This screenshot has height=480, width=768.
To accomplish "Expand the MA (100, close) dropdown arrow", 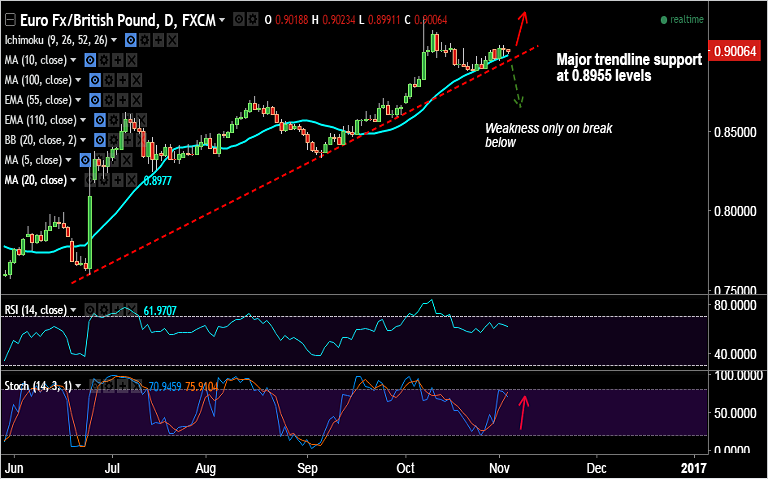I will [78, 80].
